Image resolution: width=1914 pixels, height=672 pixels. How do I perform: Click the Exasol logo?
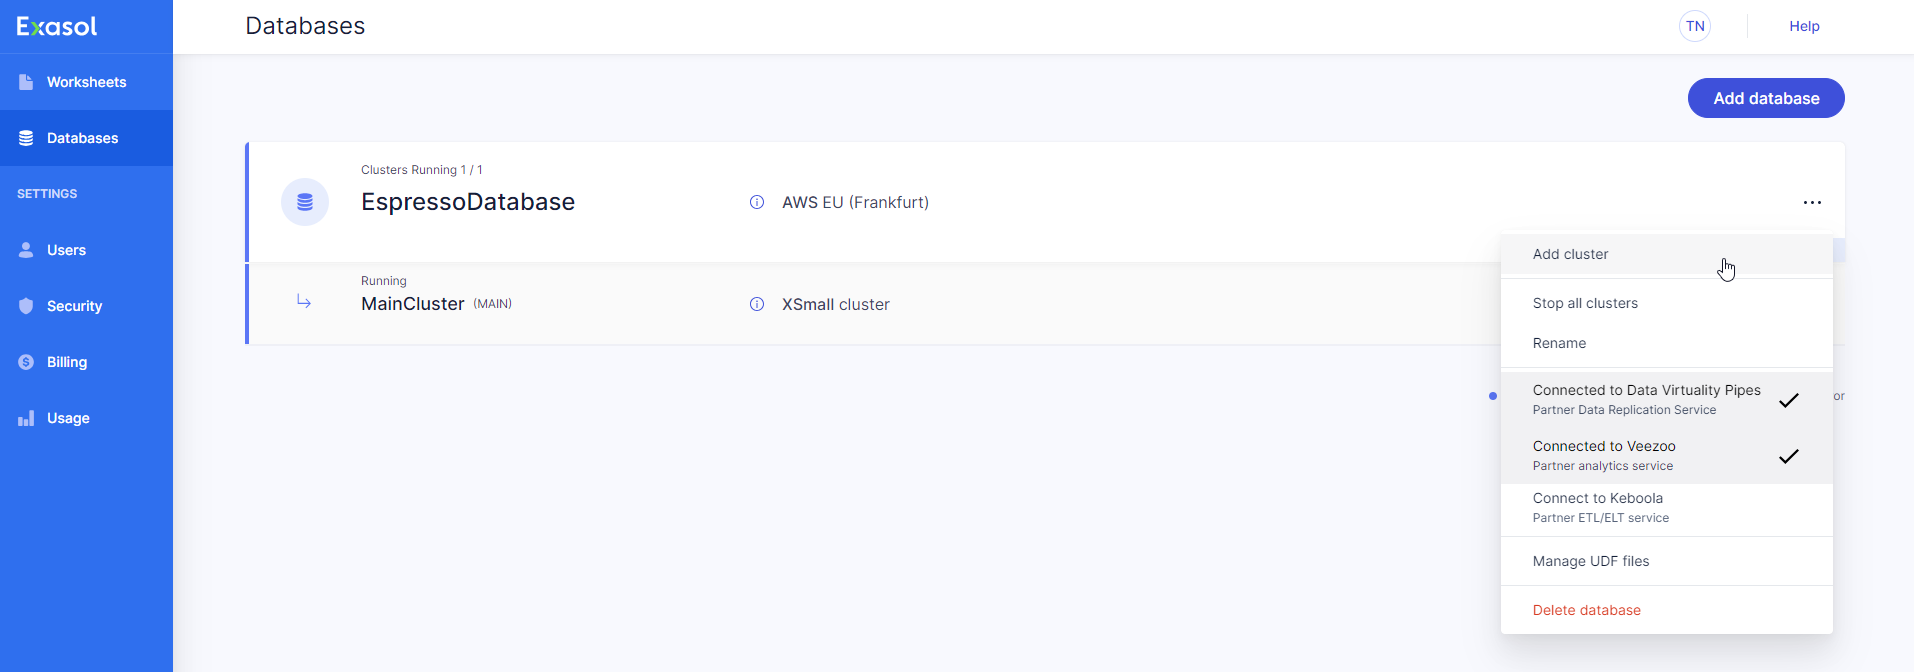pyautogui.click(x=57, y=27)
